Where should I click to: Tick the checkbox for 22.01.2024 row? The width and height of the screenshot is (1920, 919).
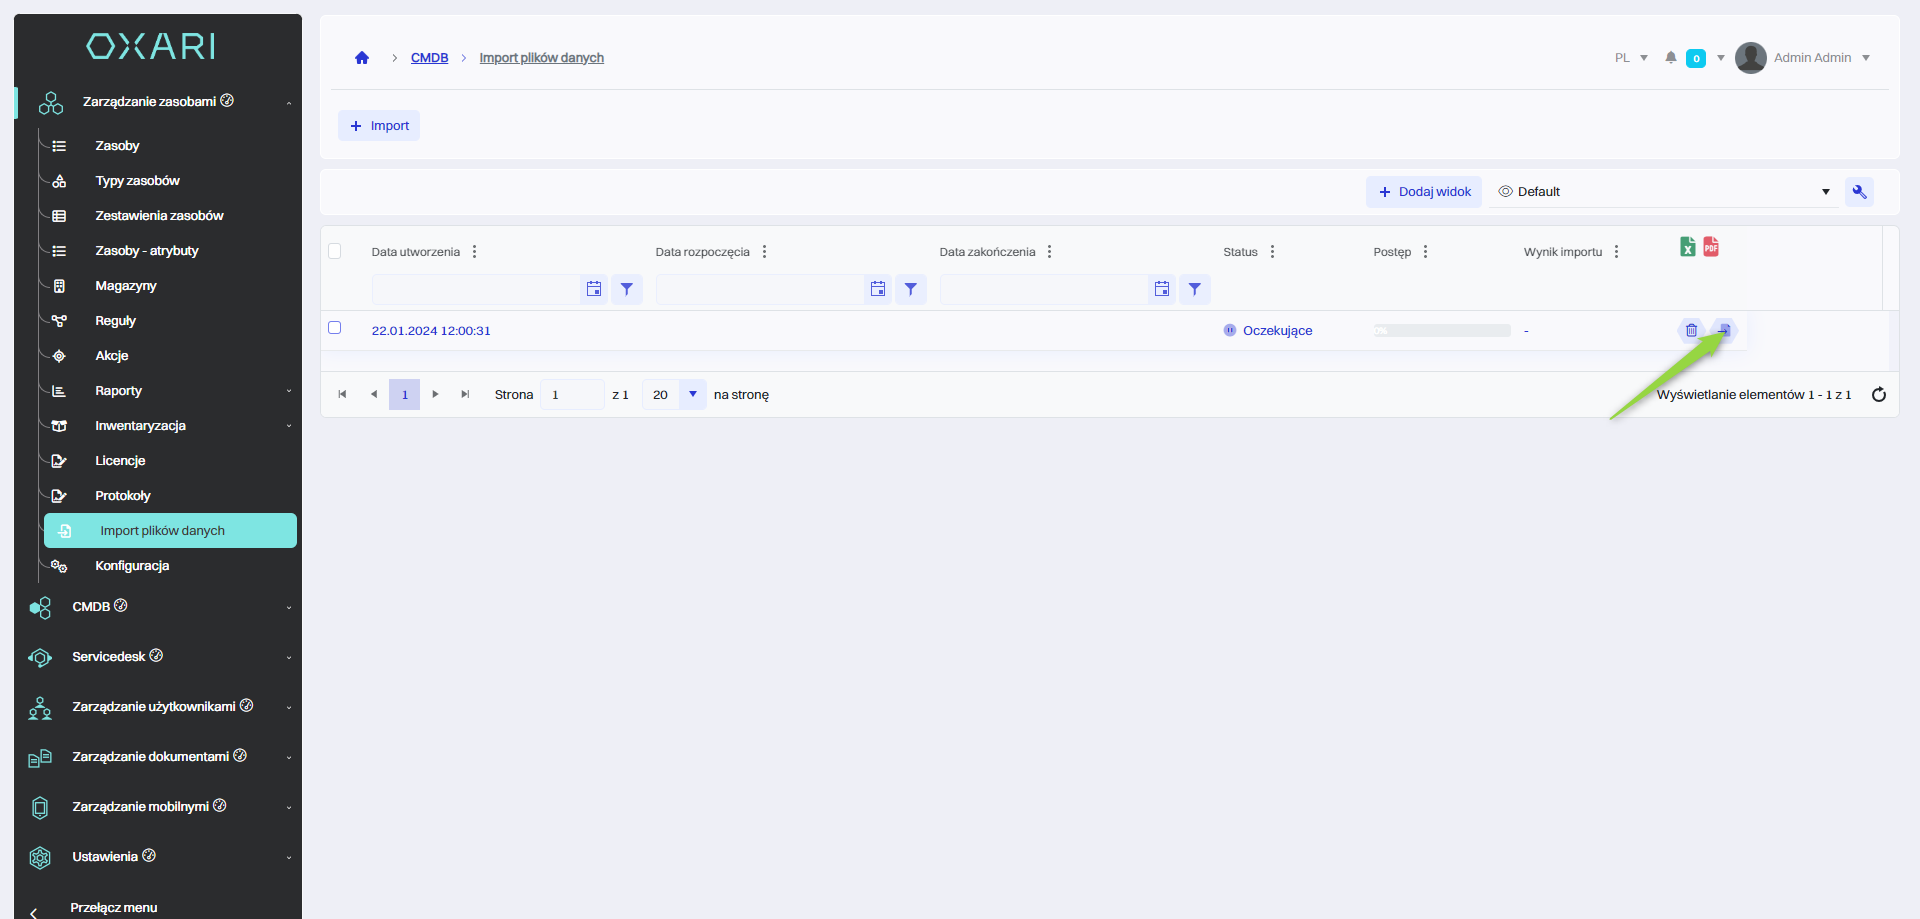click(335, 328)
